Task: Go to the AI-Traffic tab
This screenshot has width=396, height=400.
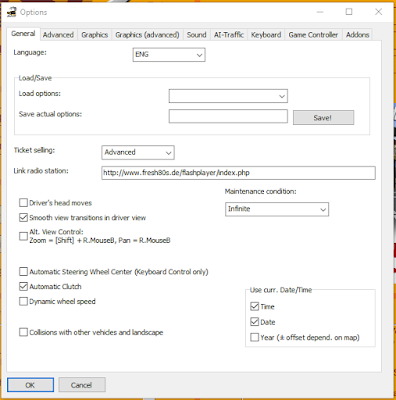Action: point(229,35)
